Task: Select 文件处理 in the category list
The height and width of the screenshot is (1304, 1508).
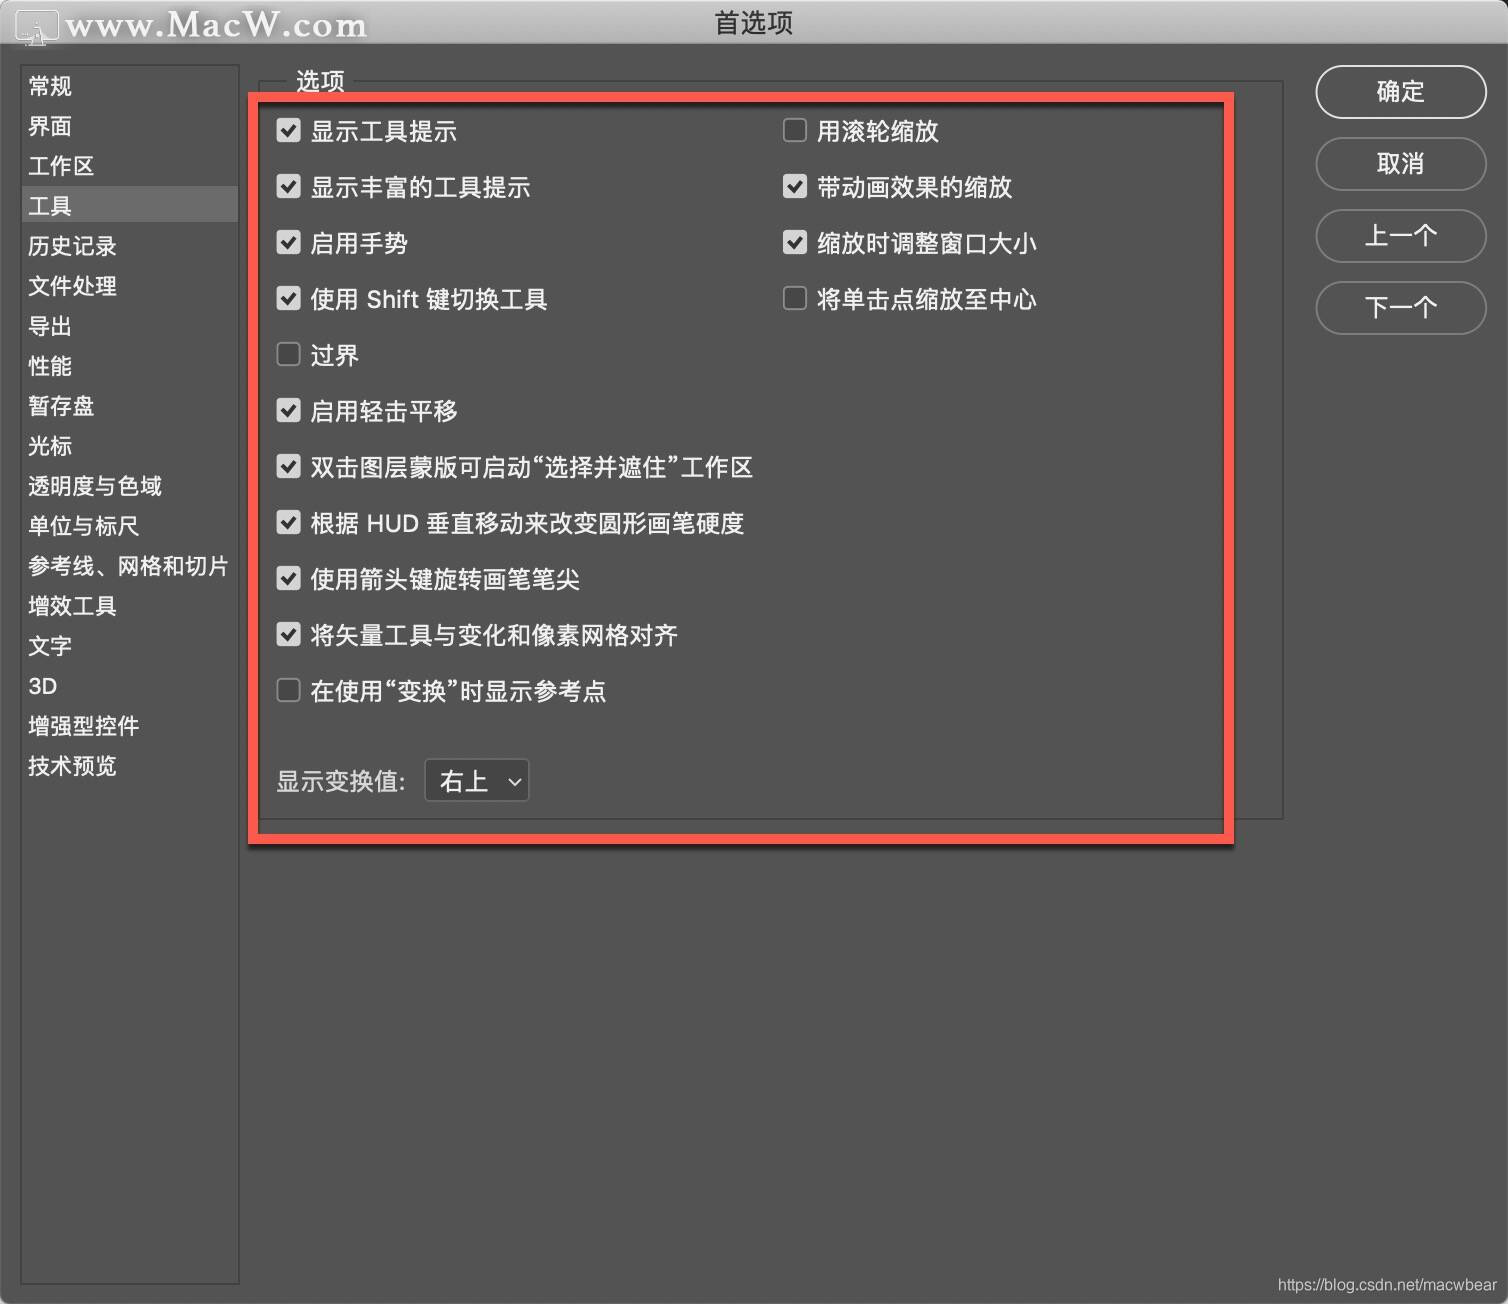Action: pyautogui.click(x=130, y=286)
